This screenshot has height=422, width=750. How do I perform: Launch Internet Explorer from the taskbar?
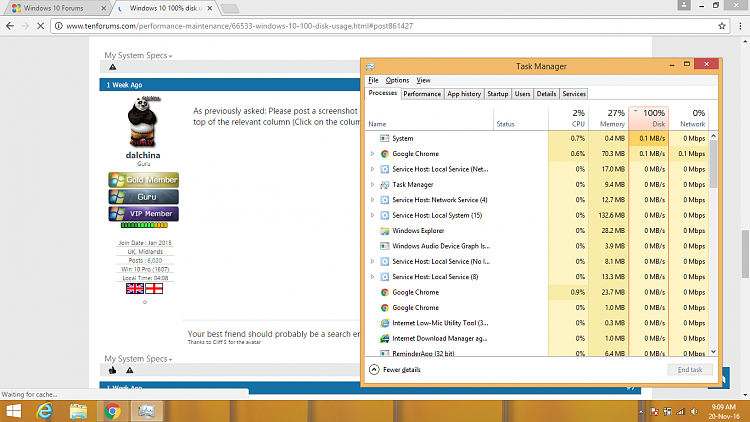tap(44, 411)
